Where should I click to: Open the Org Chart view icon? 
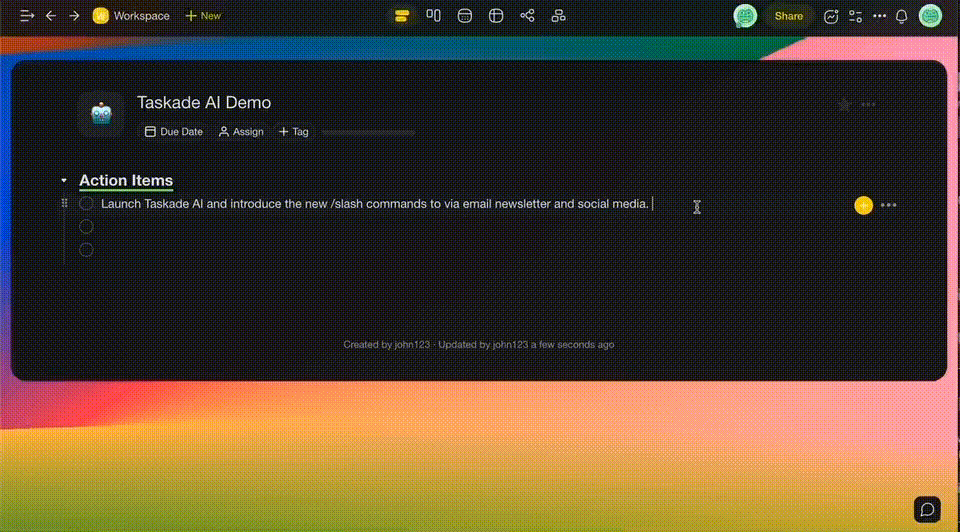pyautogui.click(x=559, y=16)
